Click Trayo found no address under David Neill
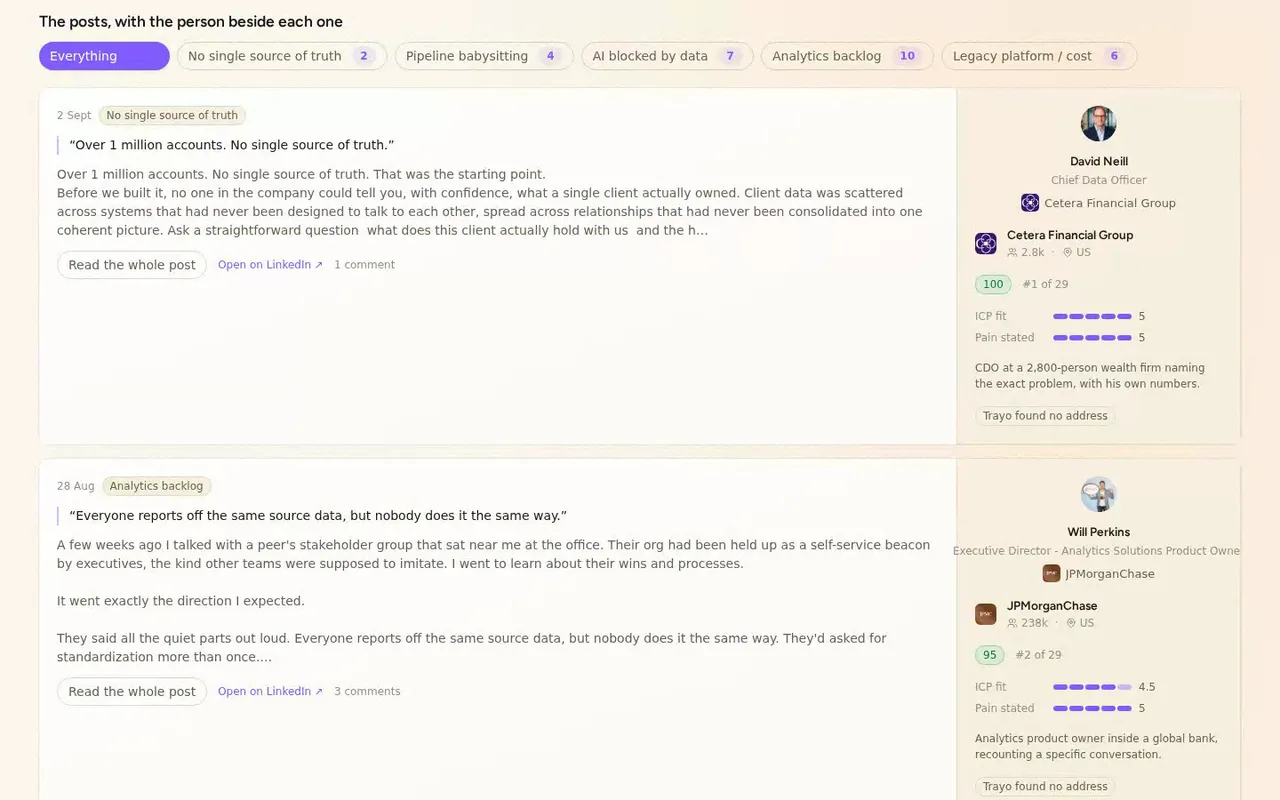This screenshot has width=1280, height=800. [1045, 416]
